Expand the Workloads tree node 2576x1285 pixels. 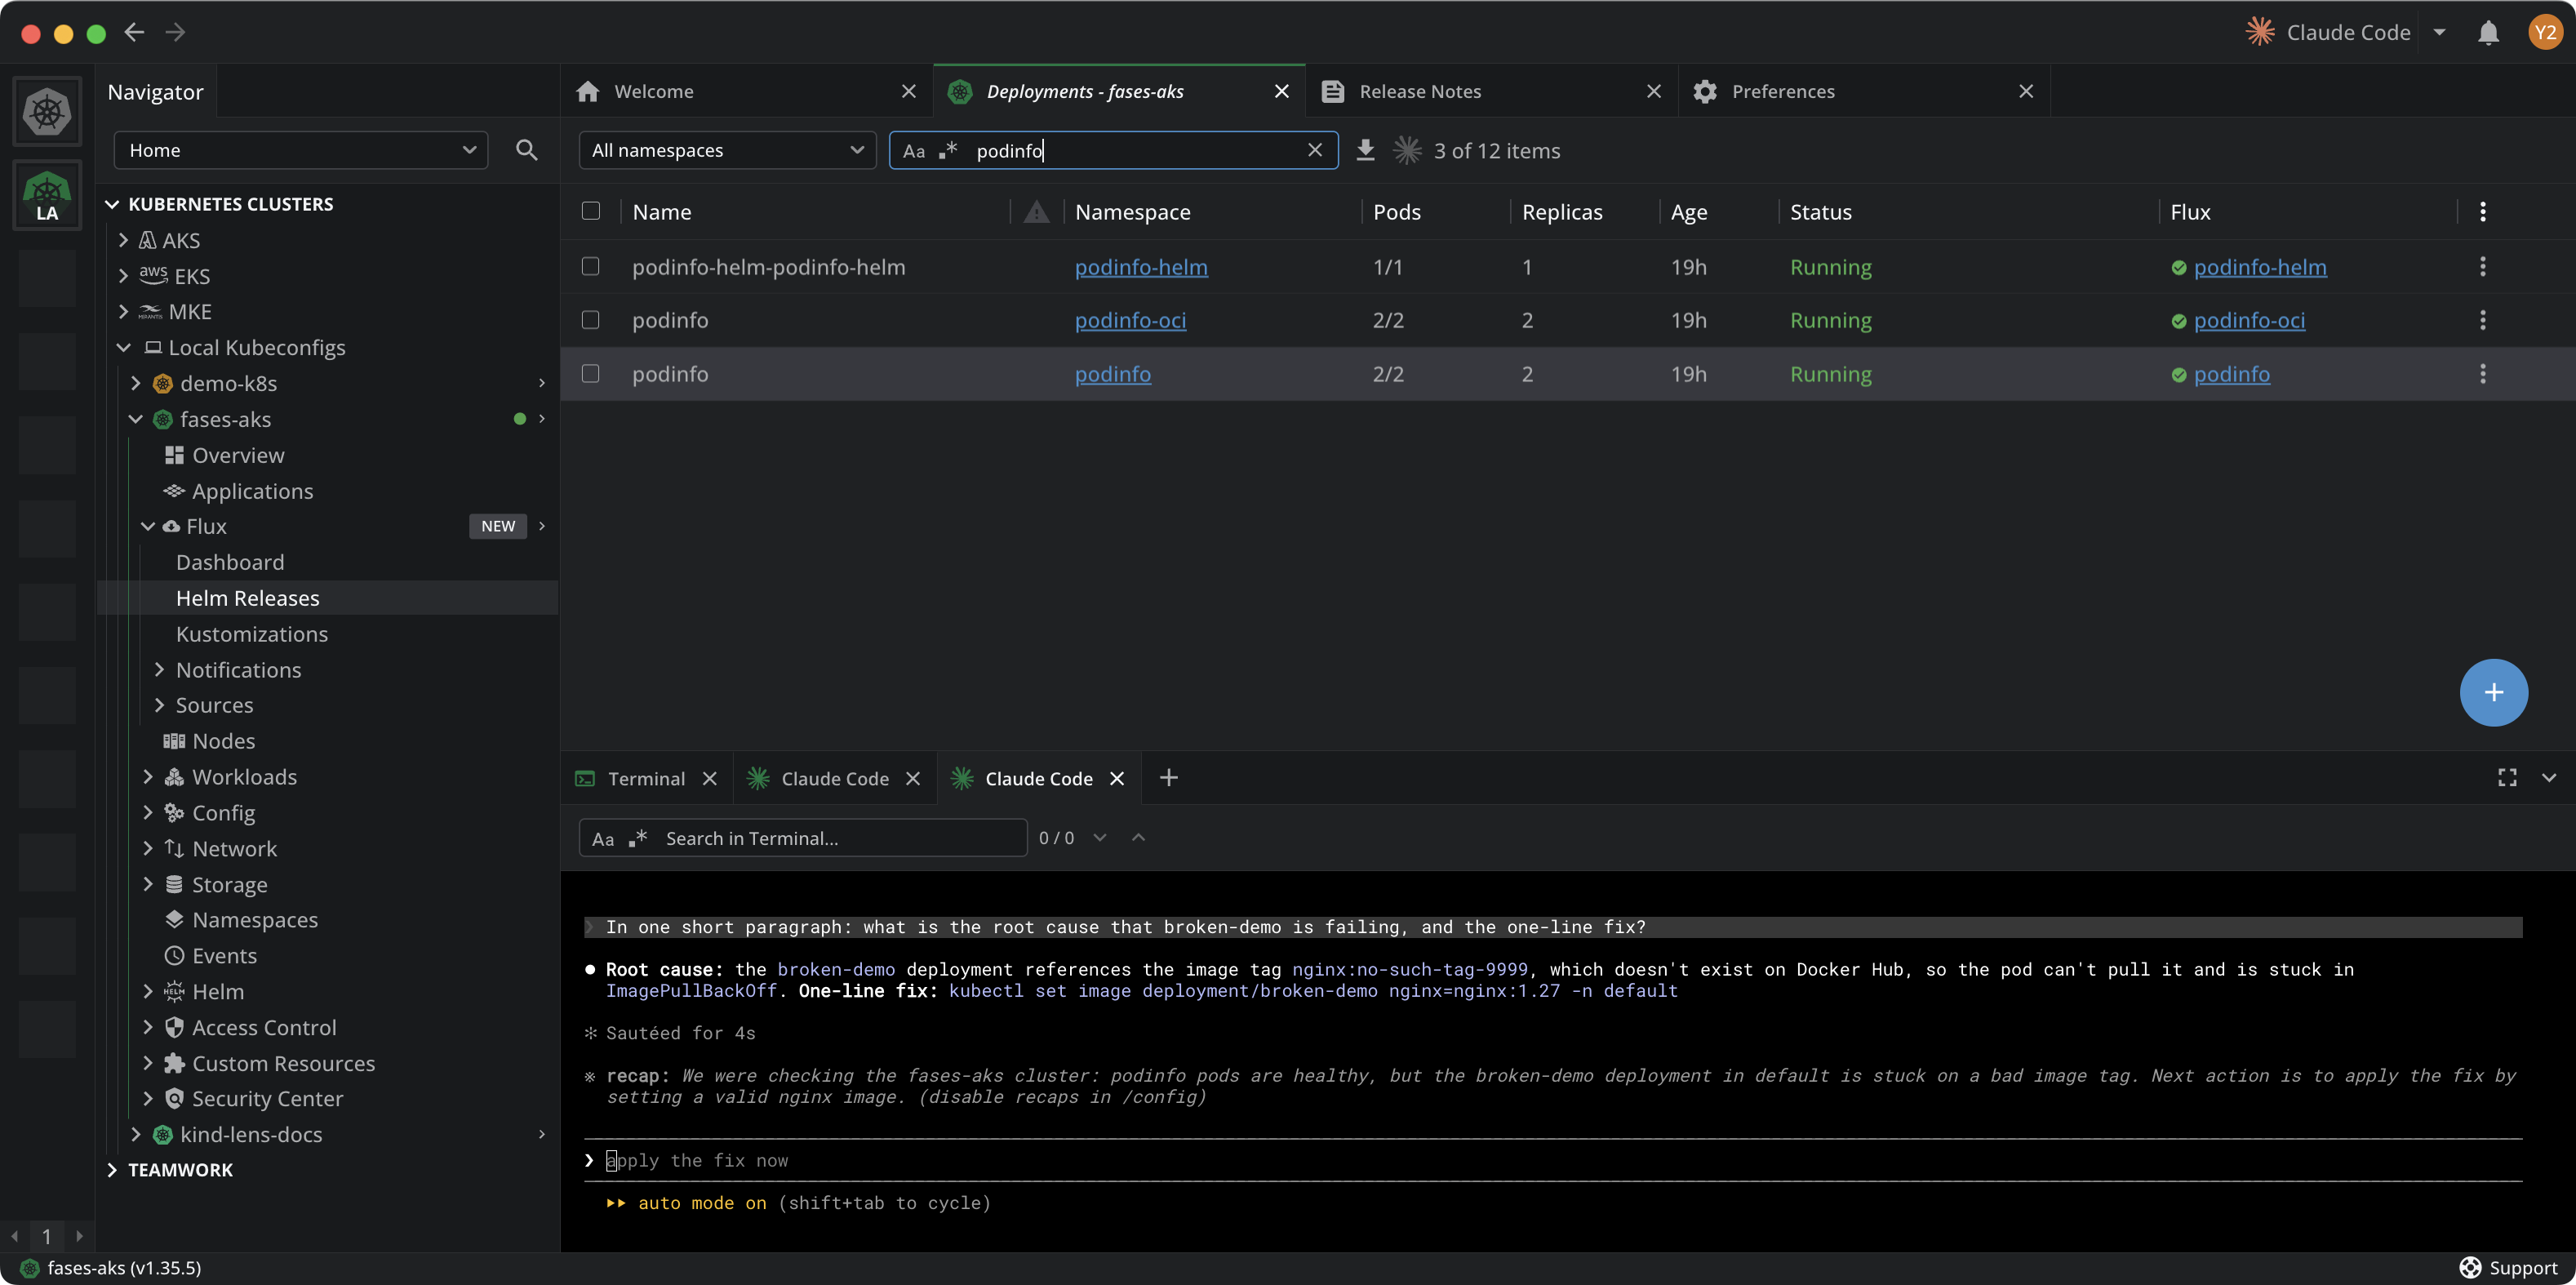[148, 776]
